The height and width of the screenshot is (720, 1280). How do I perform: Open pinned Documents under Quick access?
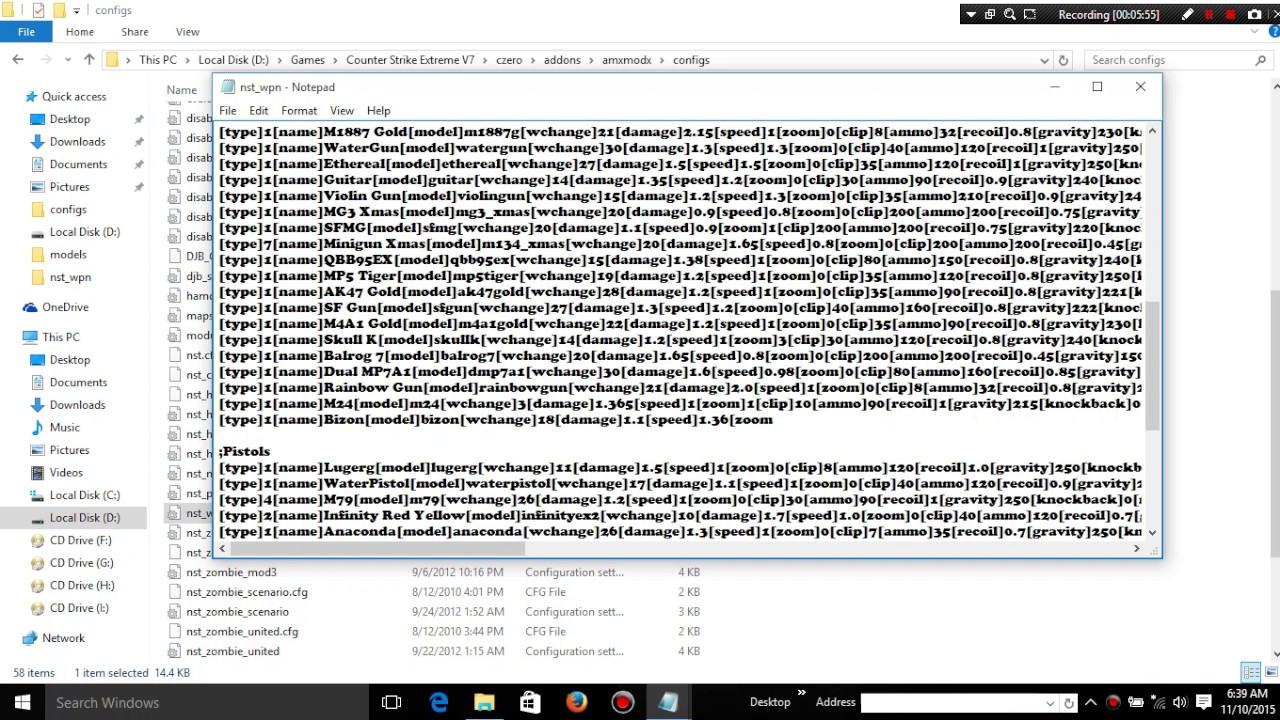click(78, 164)
